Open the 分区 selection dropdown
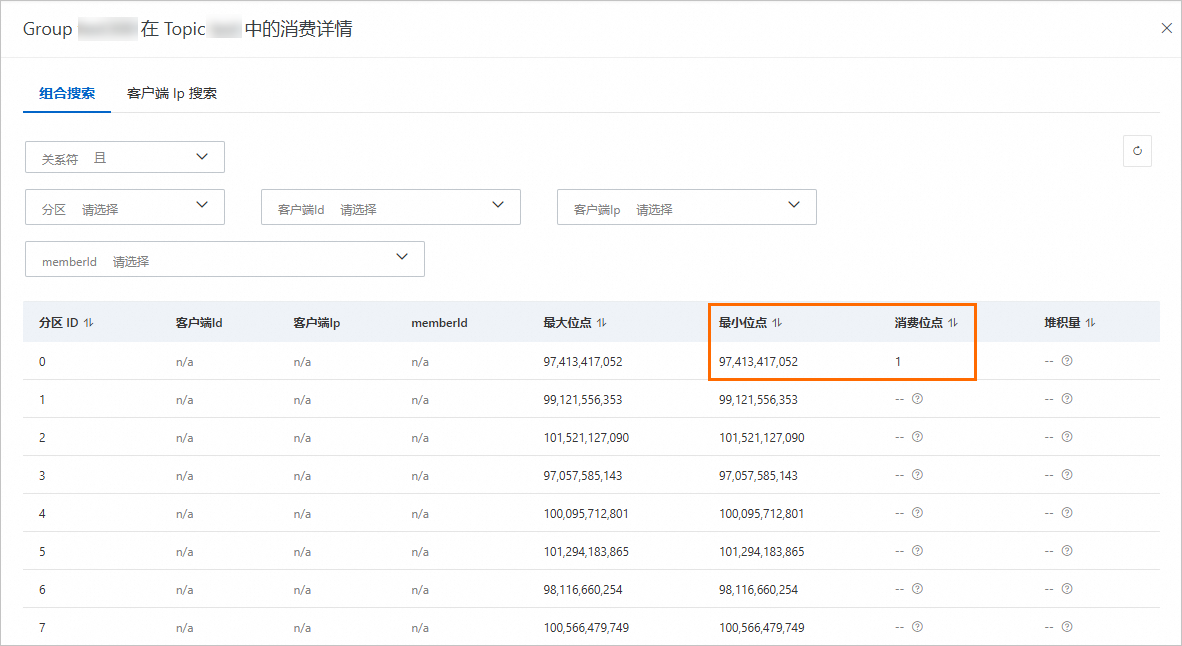This screenshot has height=646, width=1182. (x=125, y=207)
